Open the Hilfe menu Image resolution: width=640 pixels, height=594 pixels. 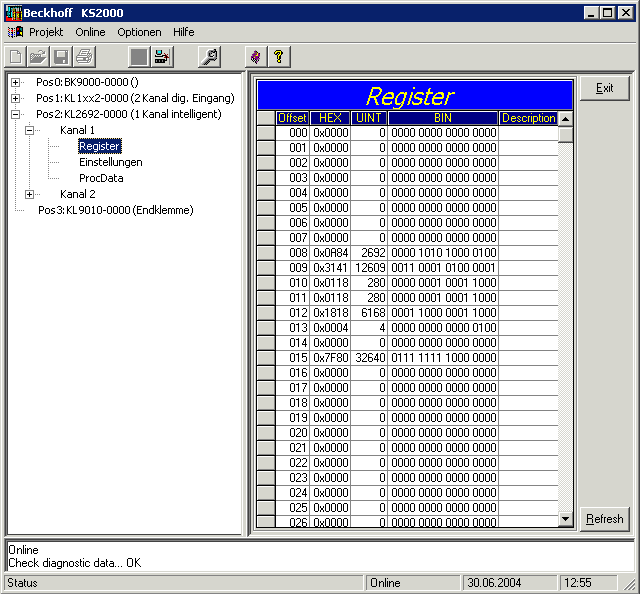tap(184, 32)
